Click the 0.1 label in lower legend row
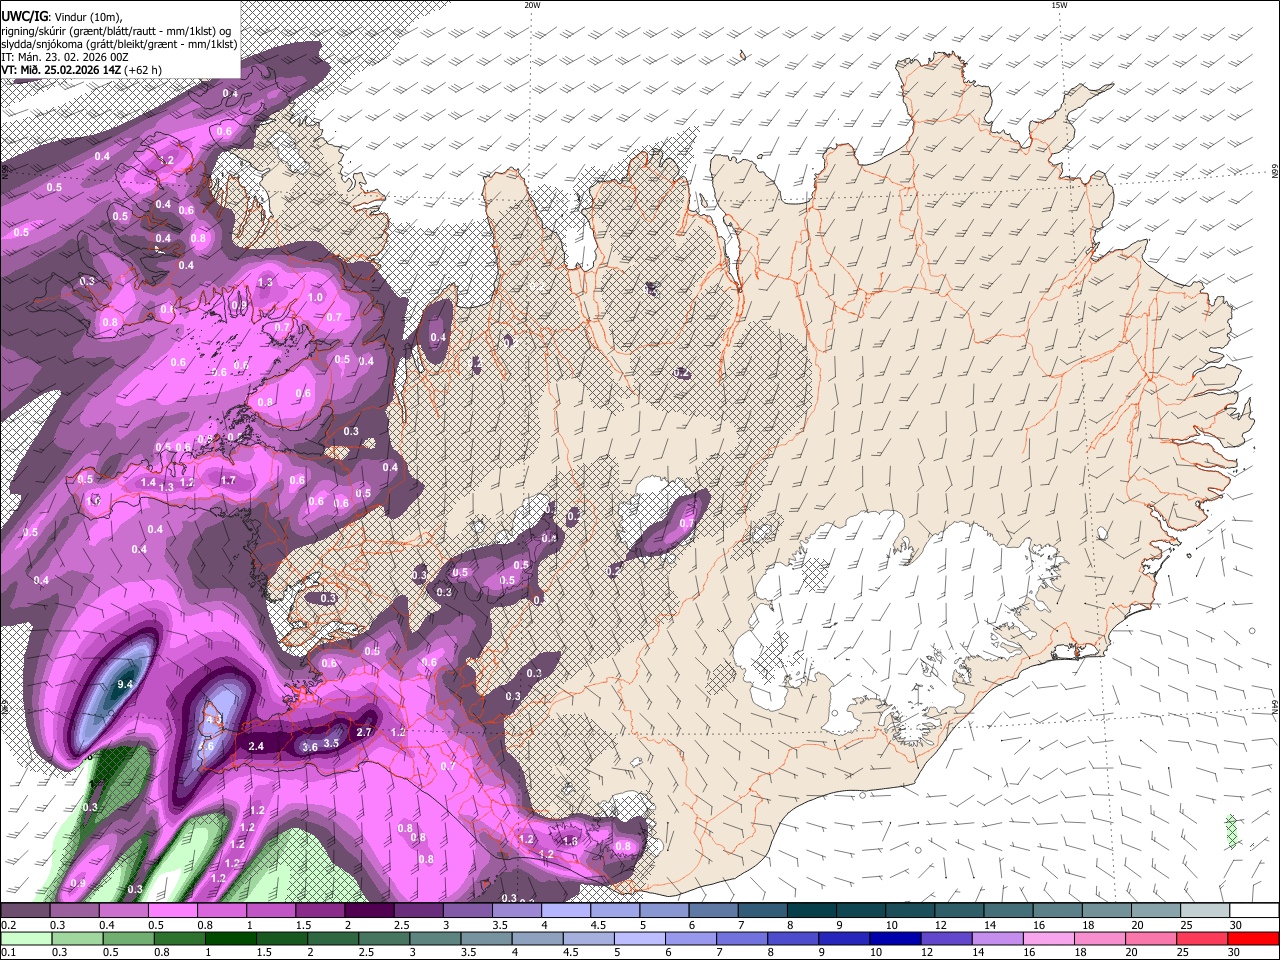This screenshot has width=1280, height=960. [x=8, y=952]
